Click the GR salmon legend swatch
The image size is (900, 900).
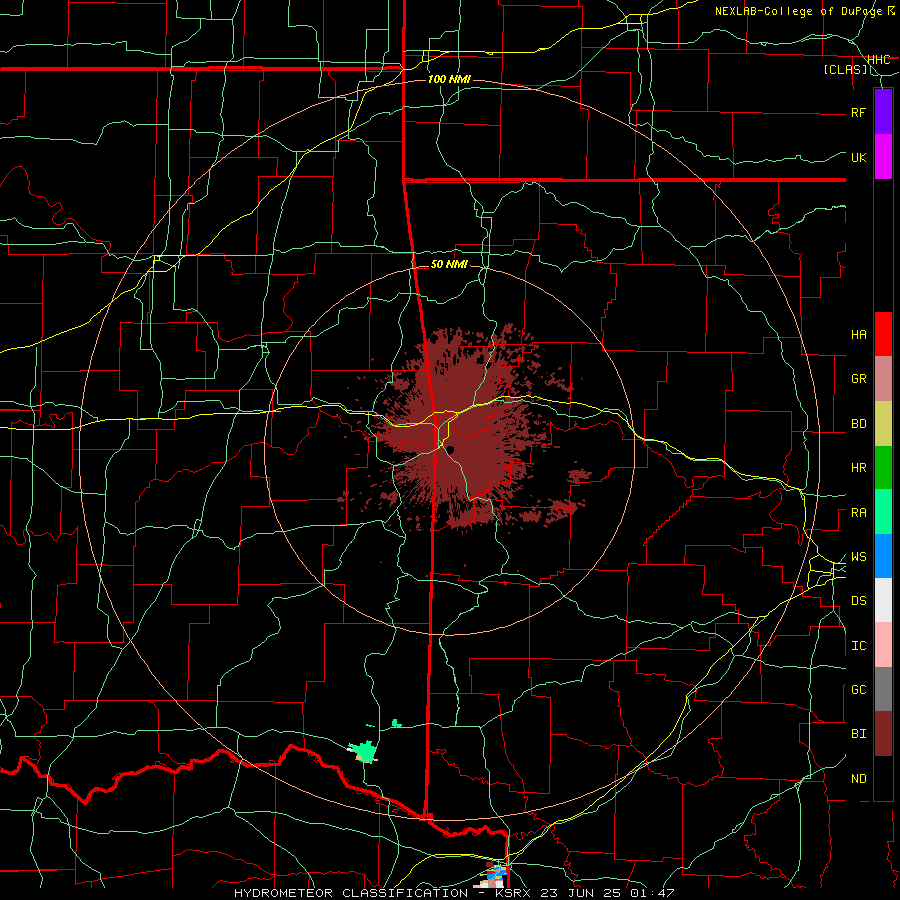click(883, 379)
